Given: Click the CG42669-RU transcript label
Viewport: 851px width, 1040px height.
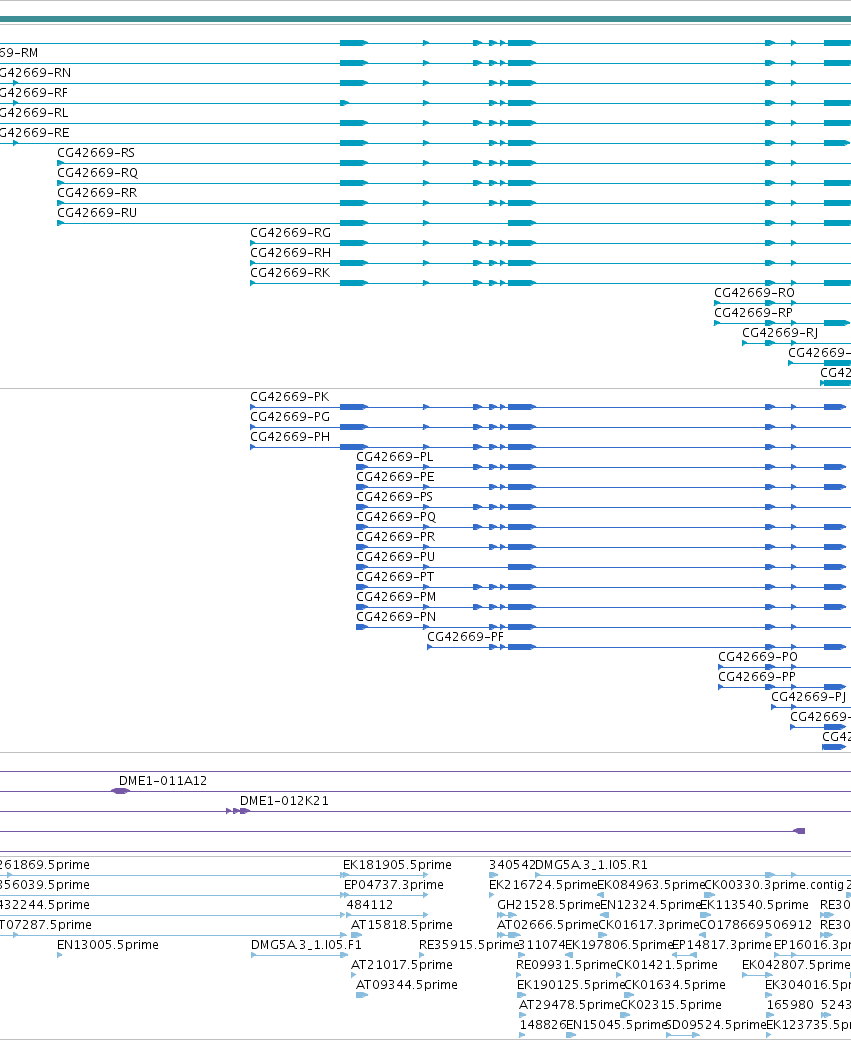Looking at the screenshot, I should (97, 212).
